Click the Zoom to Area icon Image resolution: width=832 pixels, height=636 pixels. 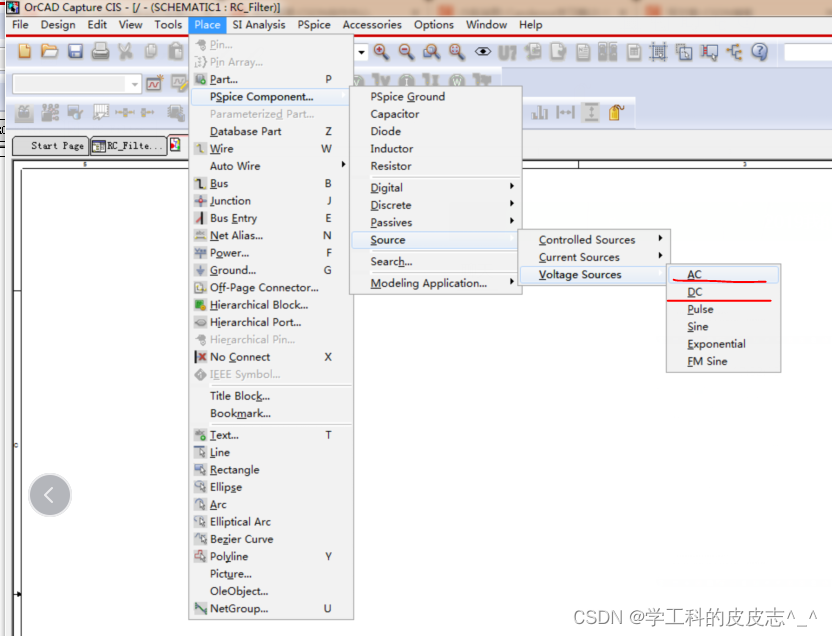[431, 51]
